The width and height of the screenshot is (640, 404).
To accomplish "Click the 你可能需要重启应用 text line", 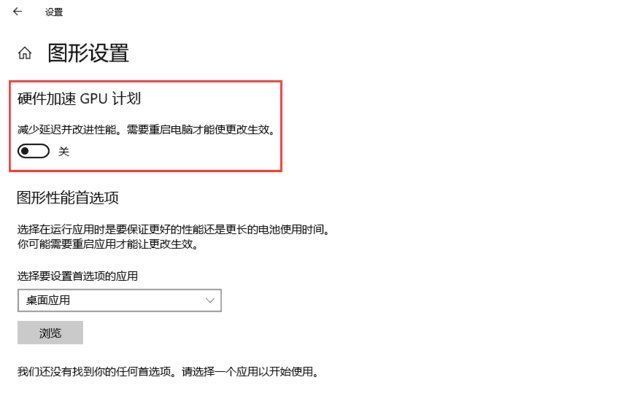I will tap(108, 244).
